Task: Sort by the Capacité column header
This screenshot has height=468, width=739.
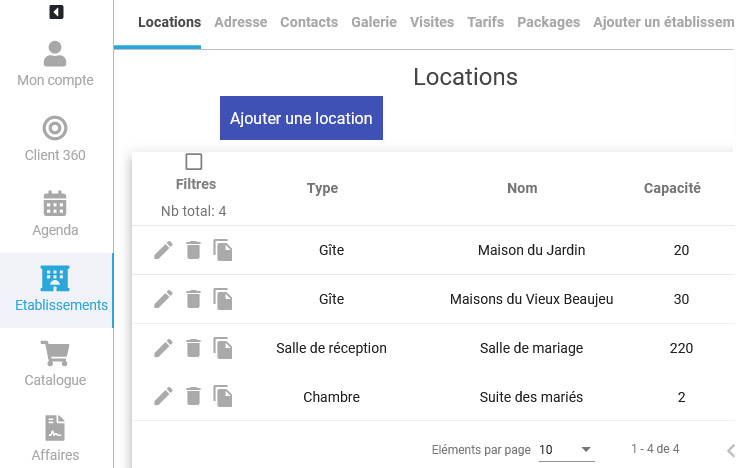Action: click(x=672, y=188)
